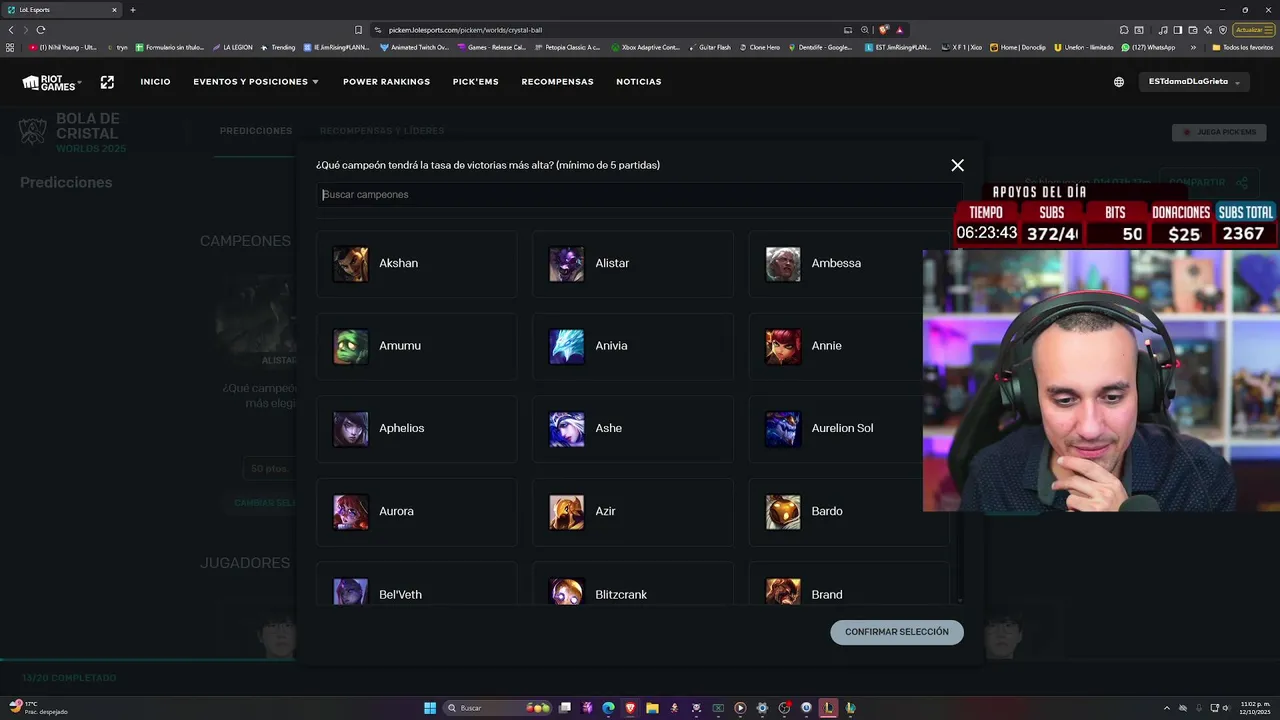1280x720 pixels.
Task: Switch to the LoL Esports browser tab
Action: click(62, 10)
